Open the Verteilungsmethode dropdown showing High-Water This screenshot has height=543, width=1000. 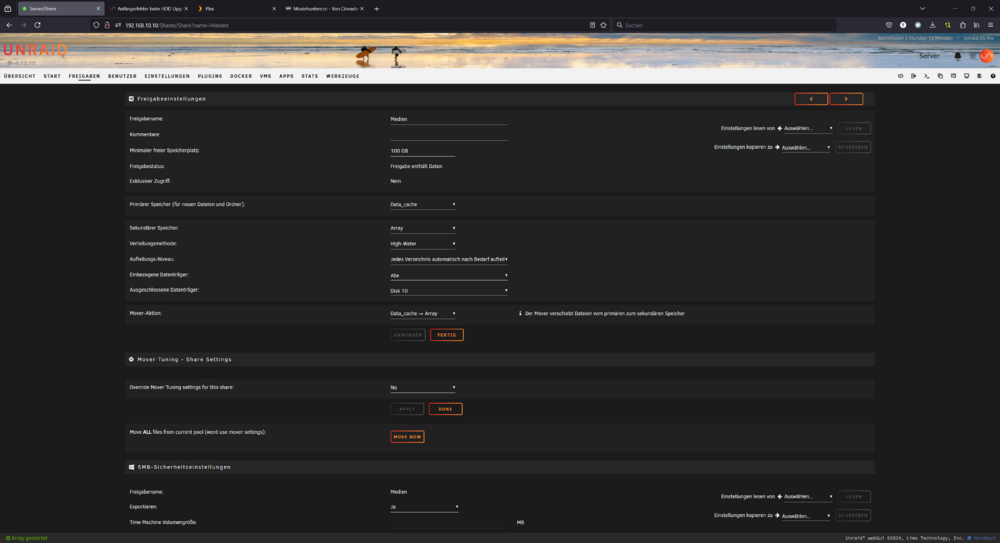click(x=423, y=243)
